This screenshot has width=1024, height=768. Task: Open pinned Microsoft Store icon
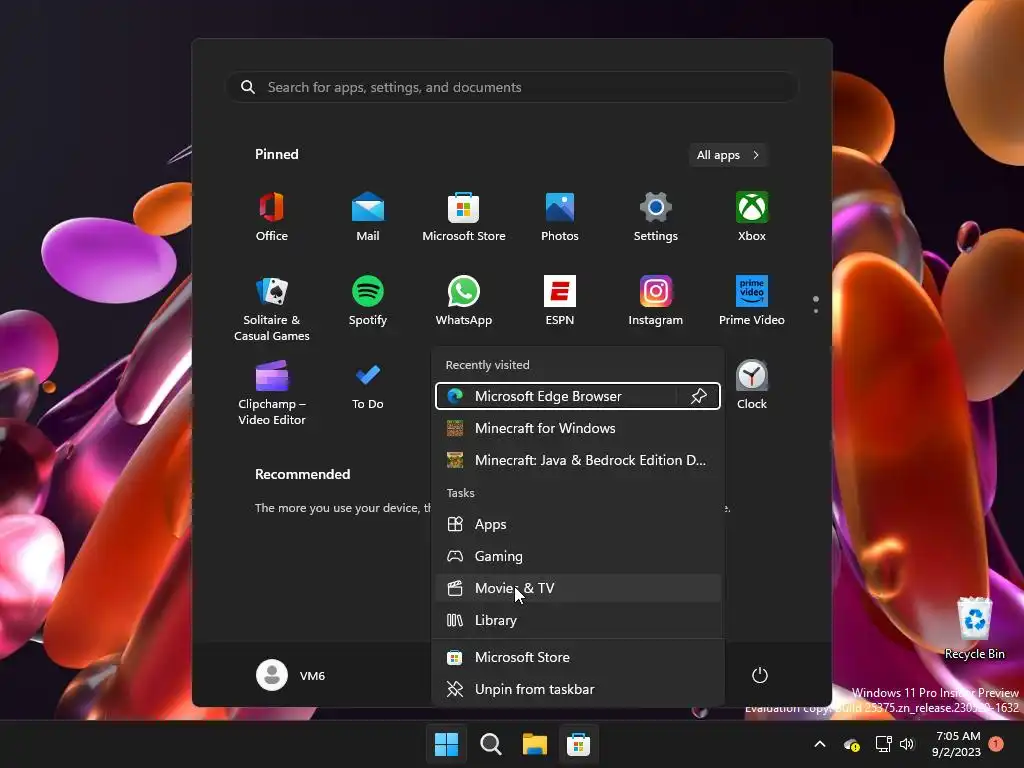point(464,217)
